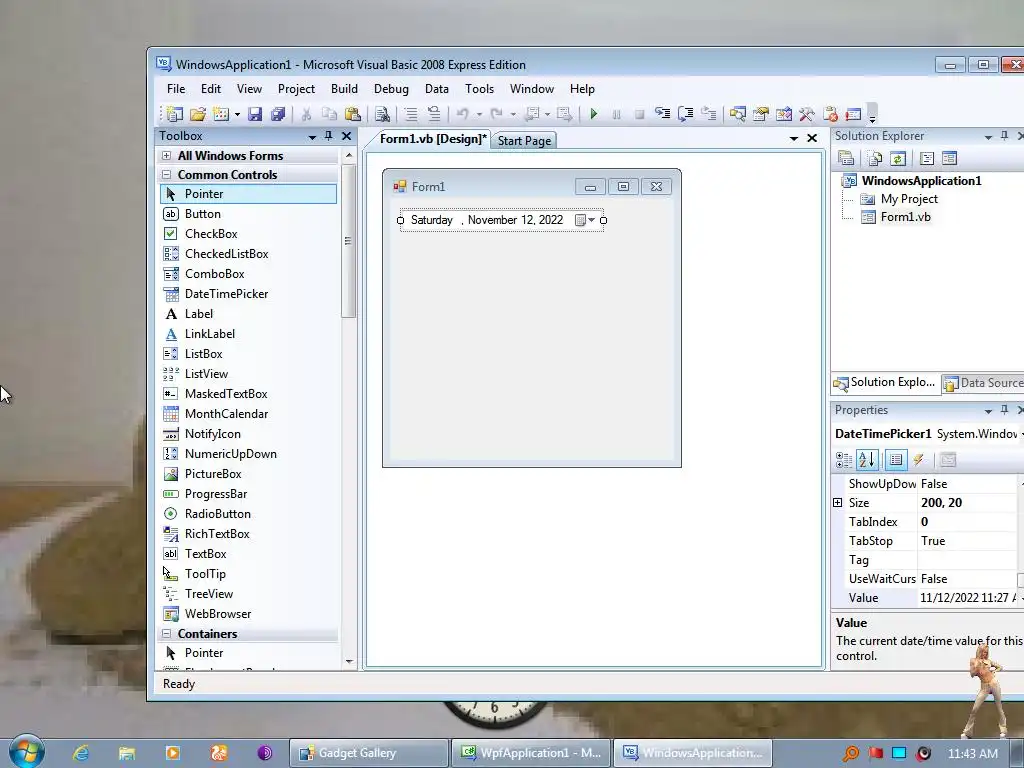Click Refresh icon in Solution Explorer

click(x=898, y=159)
